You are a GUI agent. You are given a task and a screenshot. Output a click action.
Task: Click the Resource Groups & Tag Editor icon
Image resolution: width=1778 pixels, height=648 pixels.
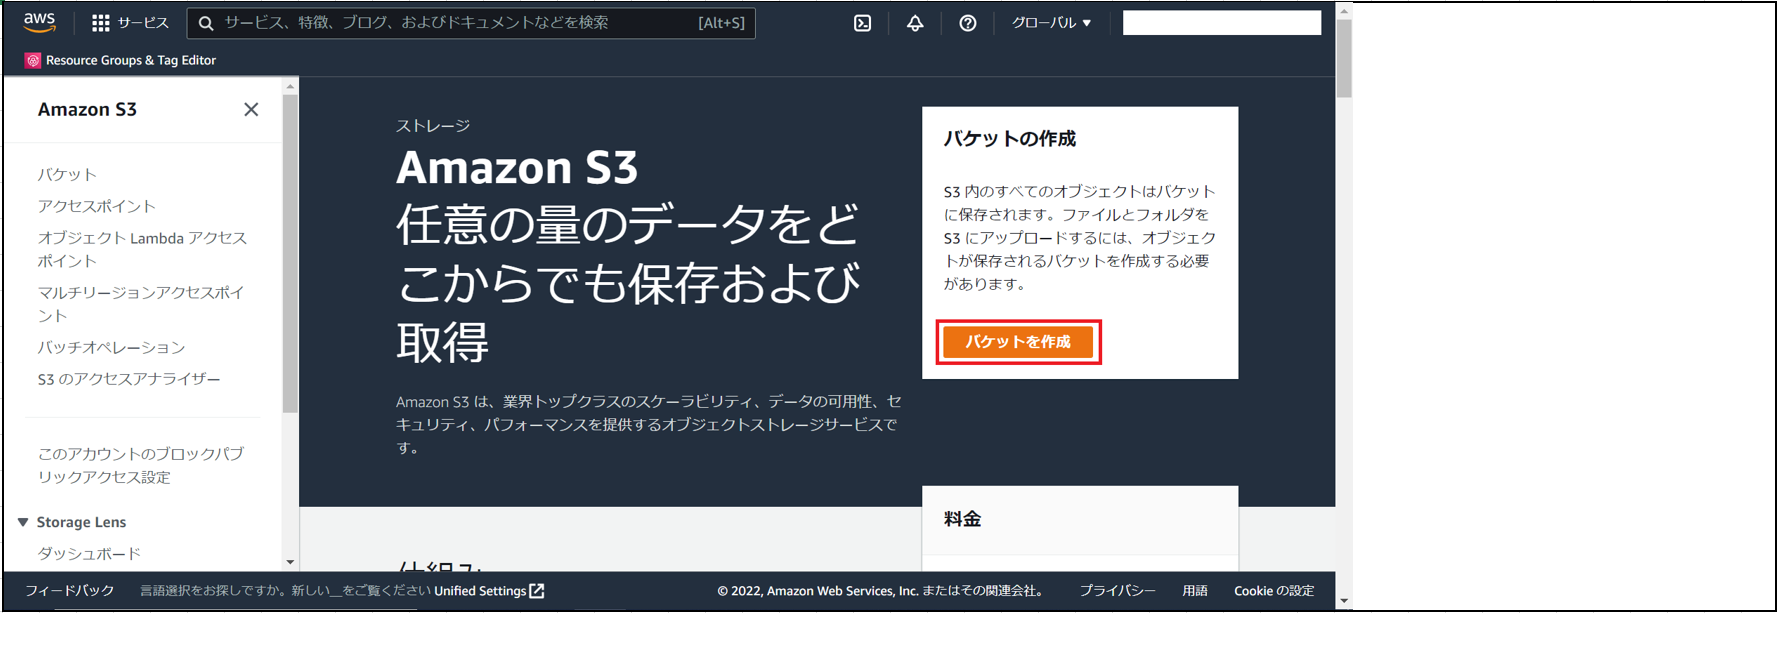[x=33, y=60]
